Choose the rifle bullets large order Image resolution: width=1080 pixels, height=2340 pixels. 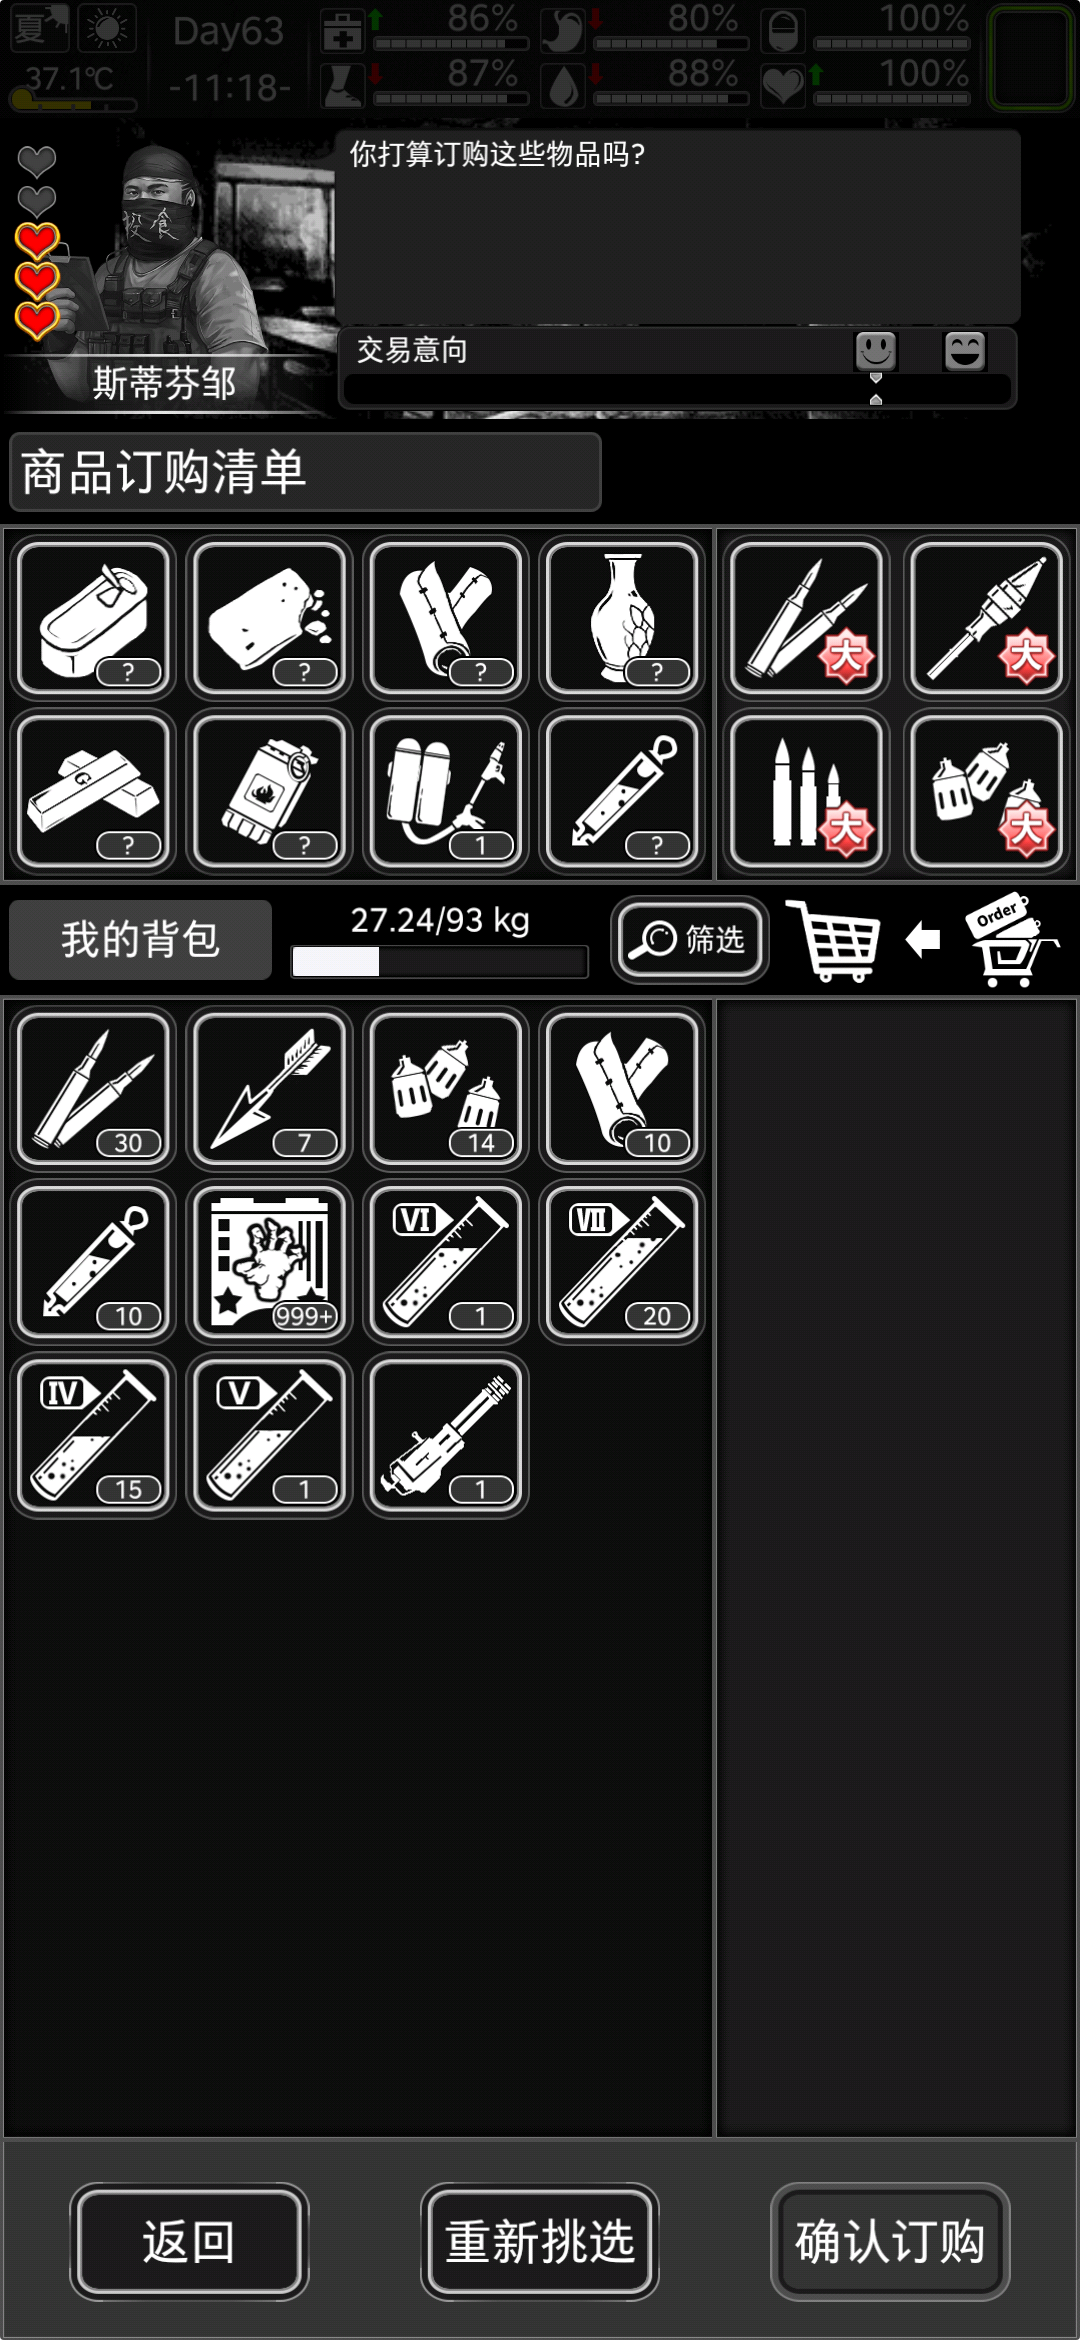[808, 791]
